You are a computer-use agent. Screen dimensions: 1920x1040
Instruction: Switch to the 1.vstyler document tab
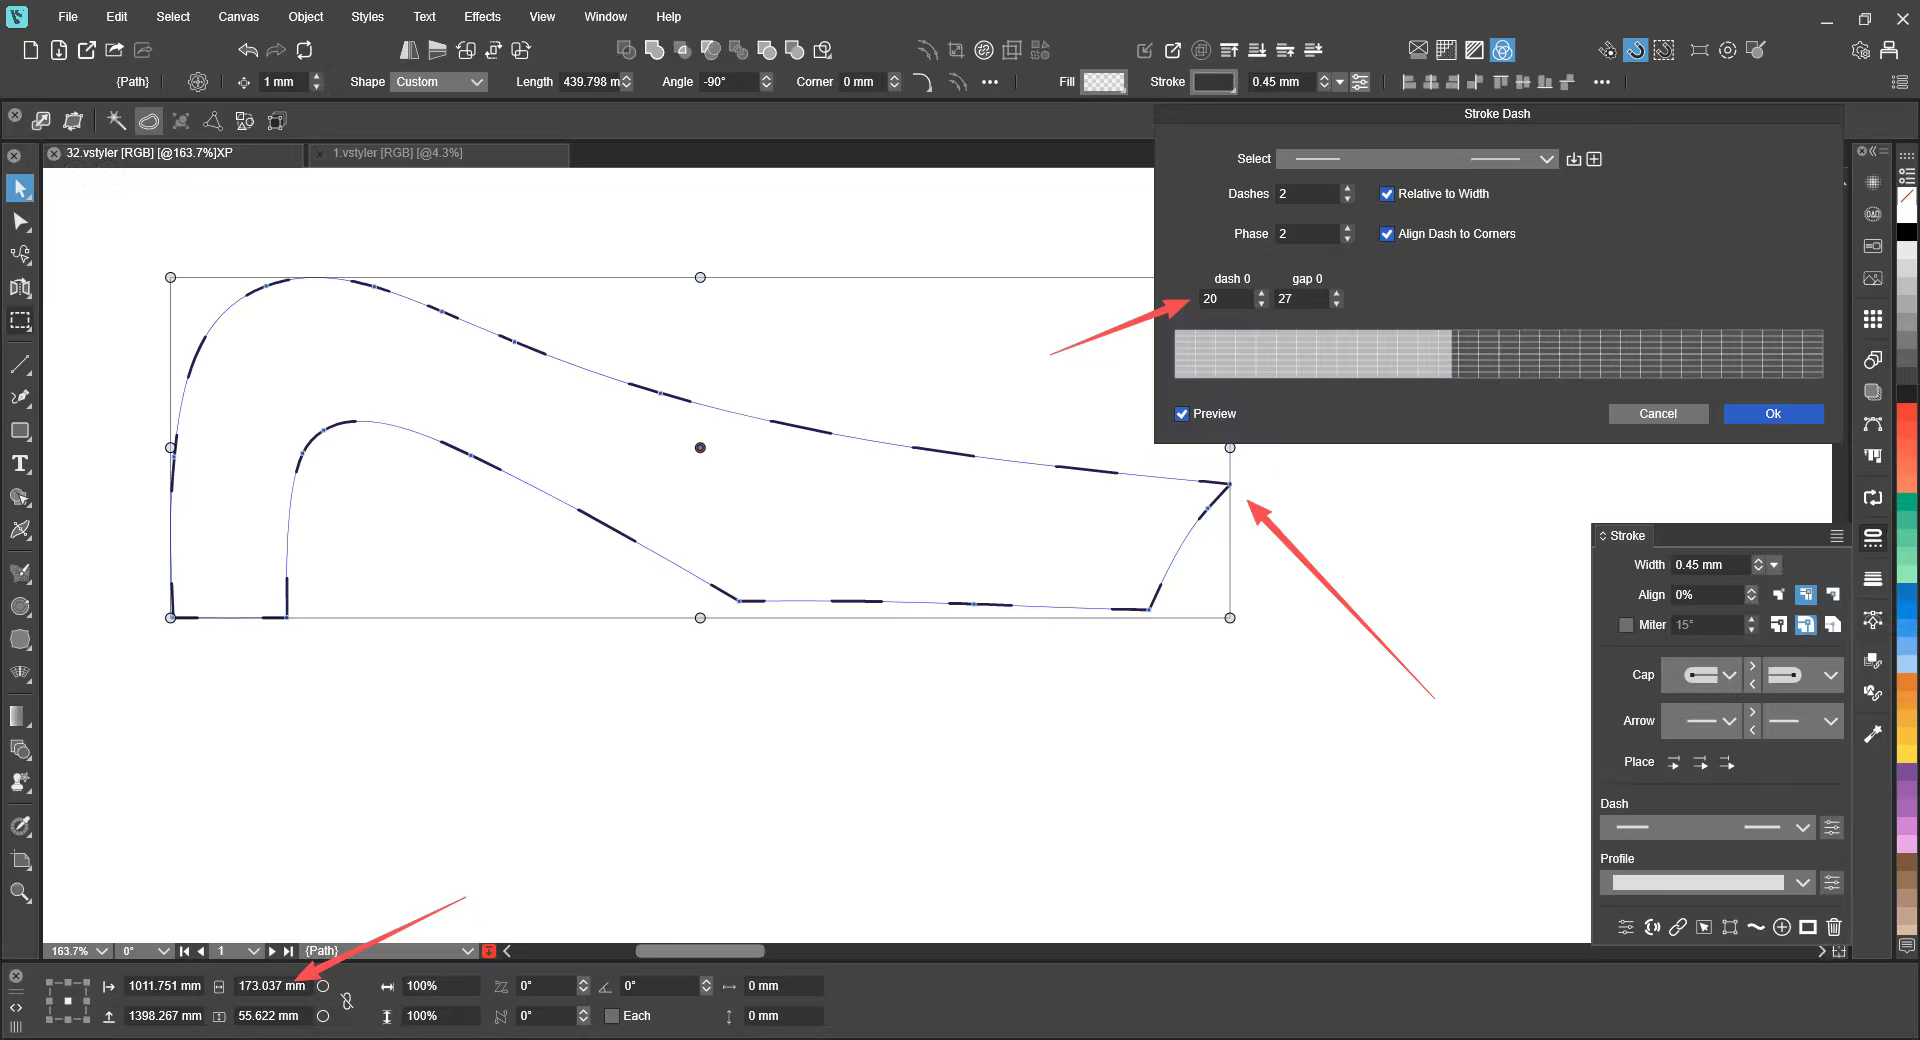click(398, 153)
